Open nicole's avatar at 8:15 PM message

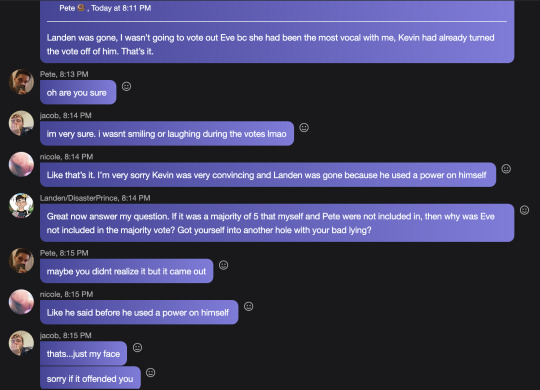point(21,302)
